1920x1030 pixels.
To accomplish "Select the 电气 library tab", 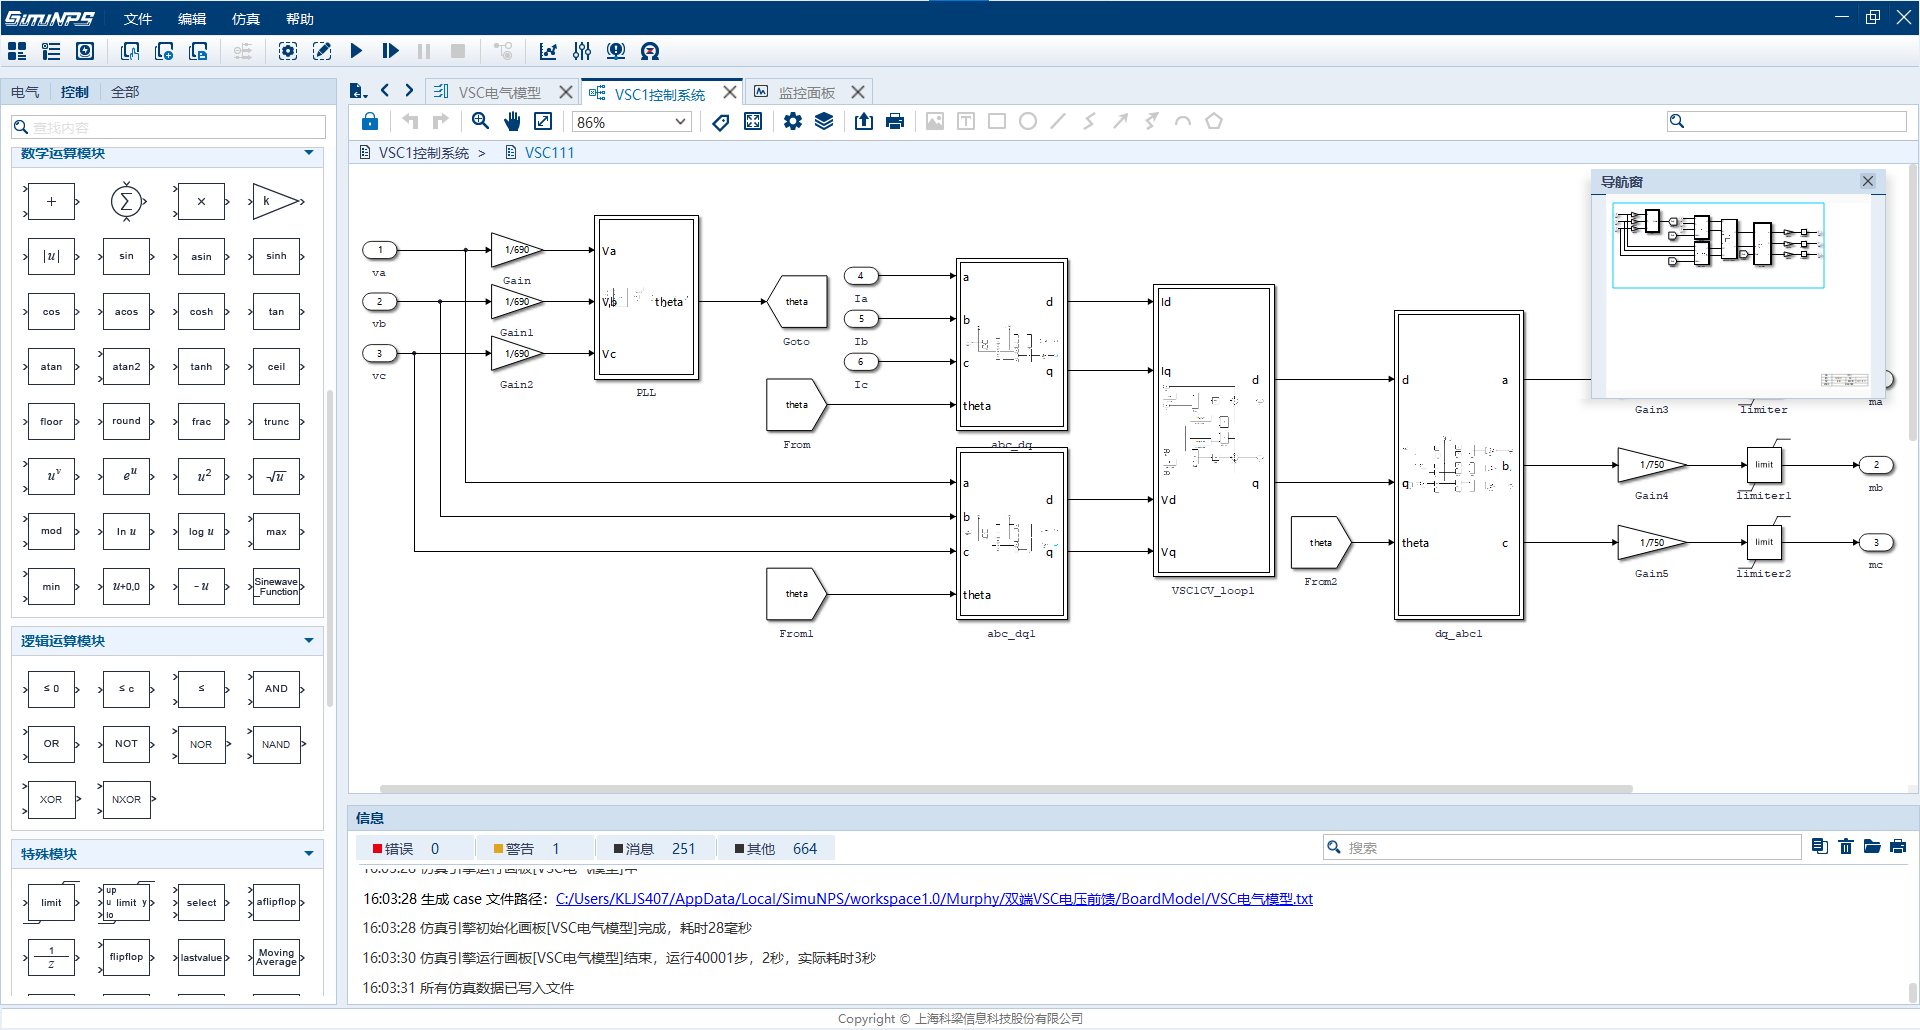I will pos(25,92).
